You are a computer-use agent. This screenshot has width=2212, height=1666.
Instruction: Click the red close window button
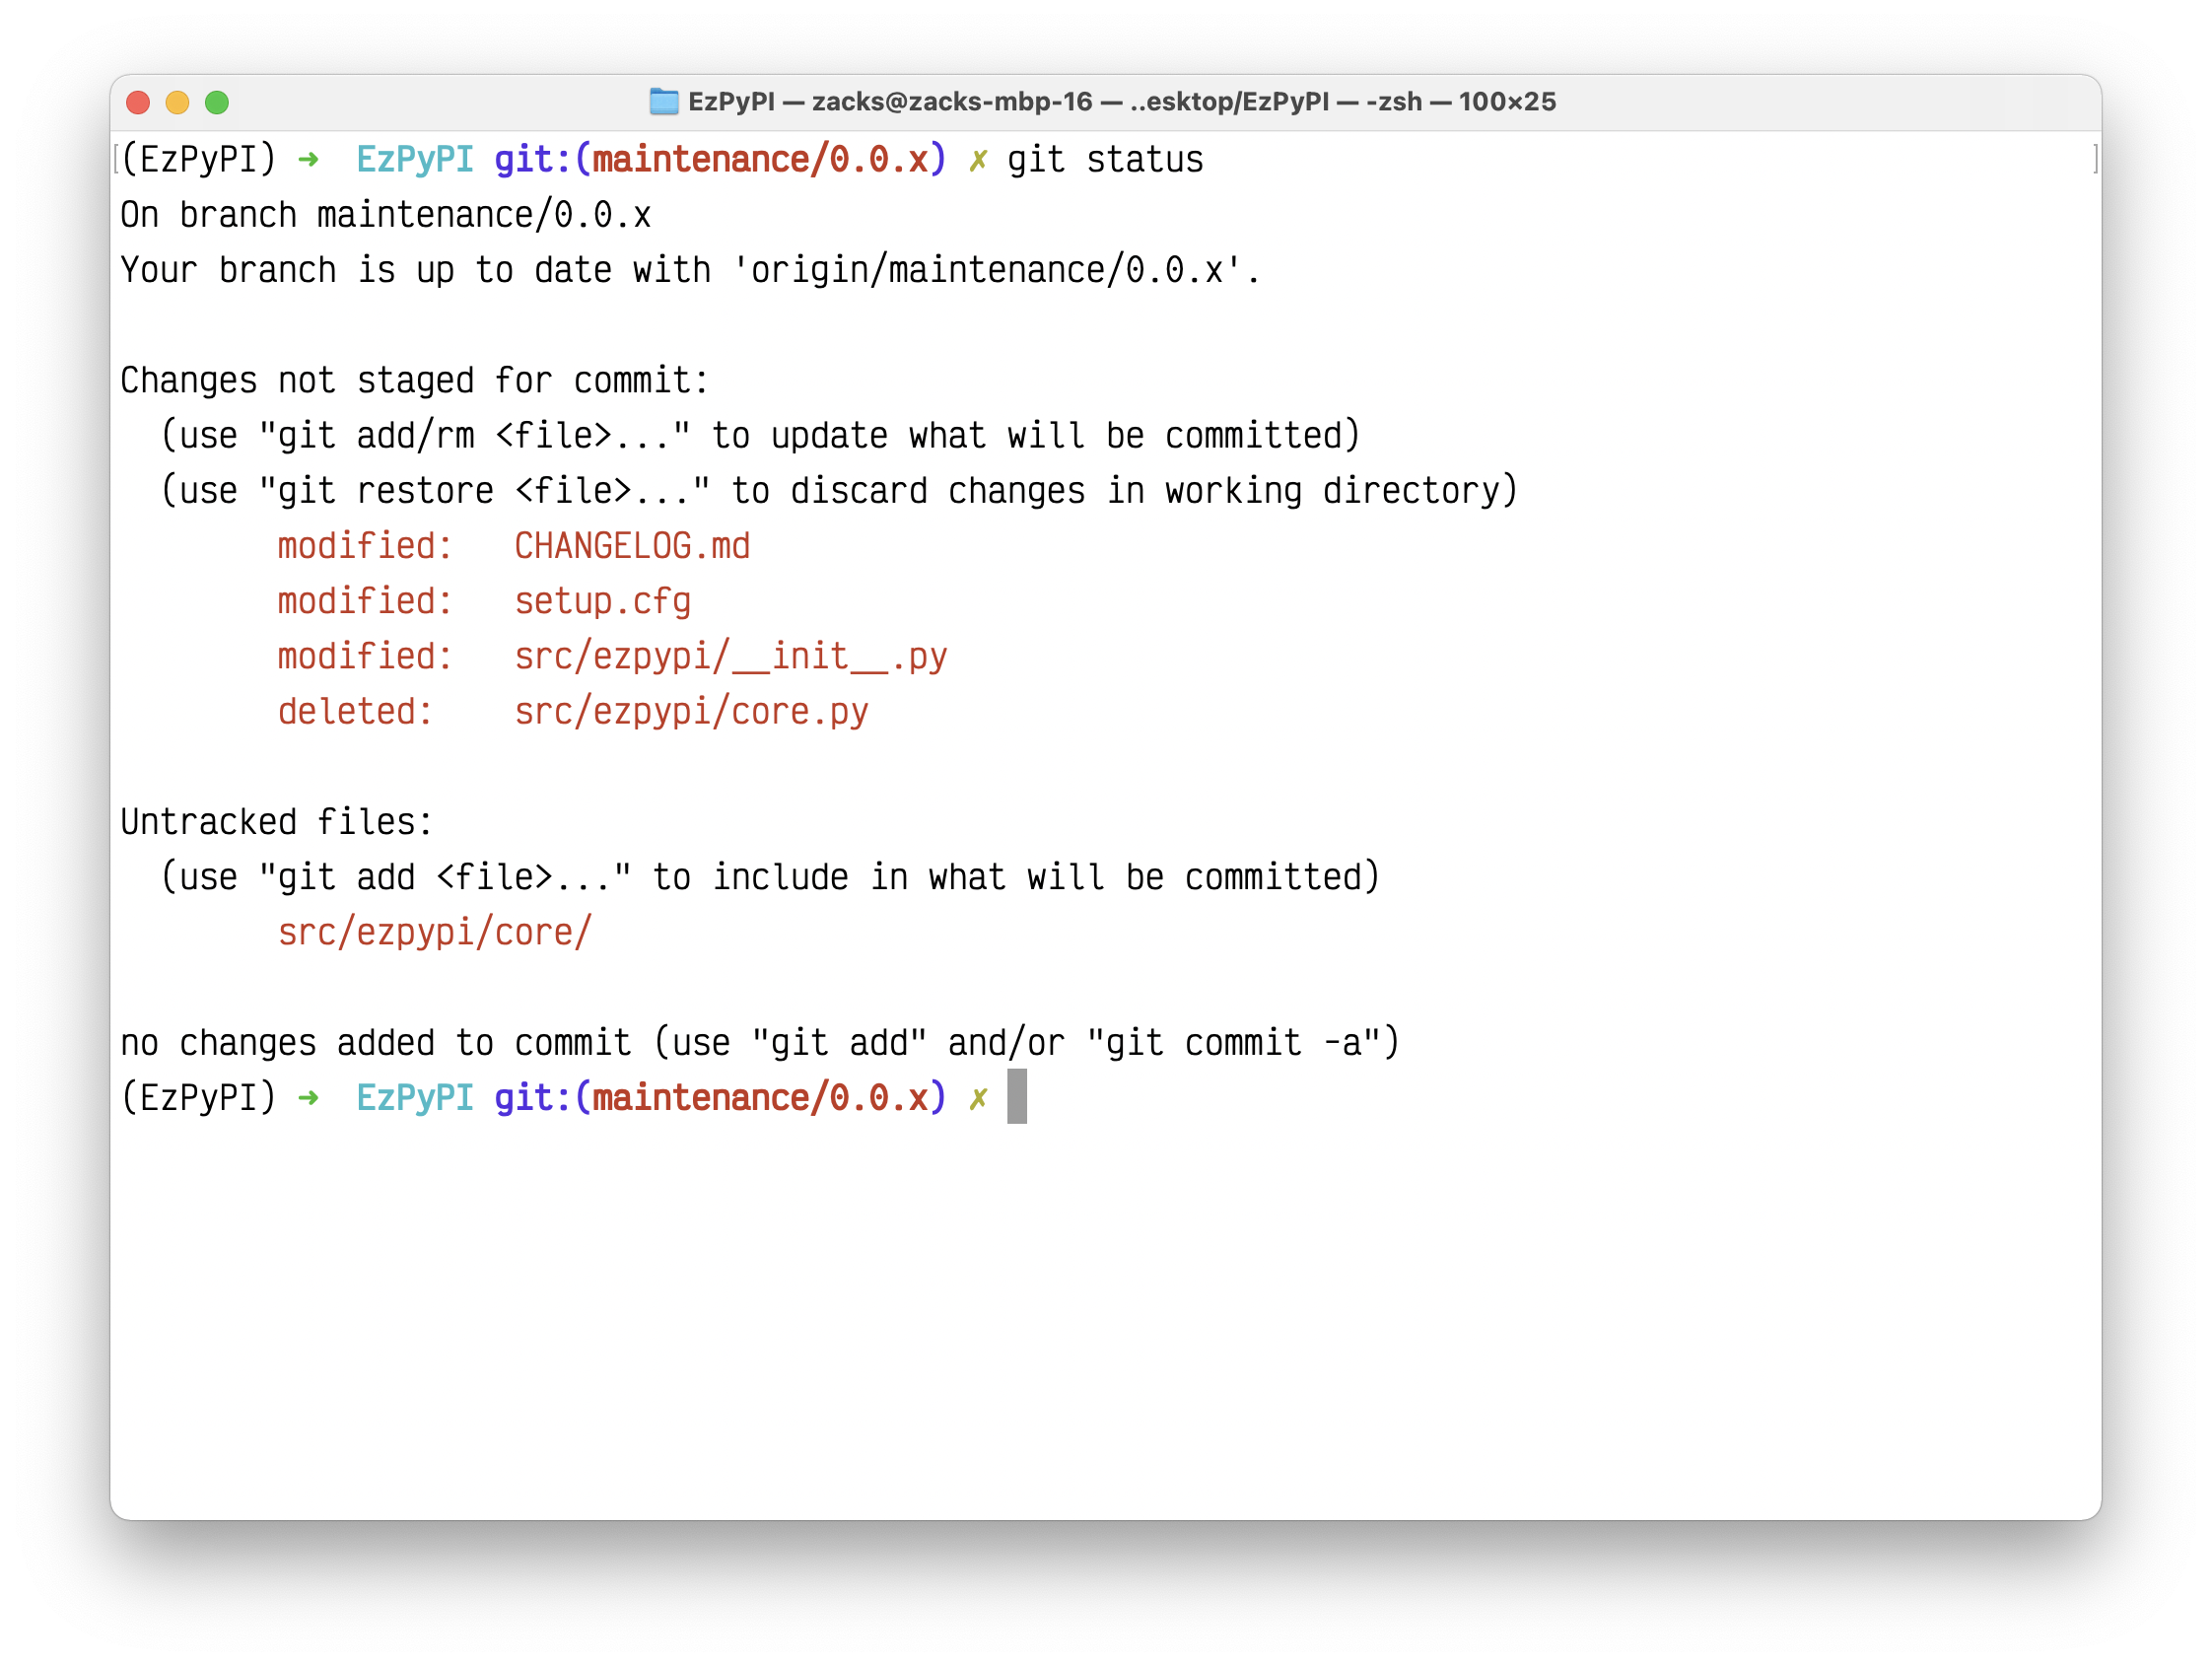138,102
